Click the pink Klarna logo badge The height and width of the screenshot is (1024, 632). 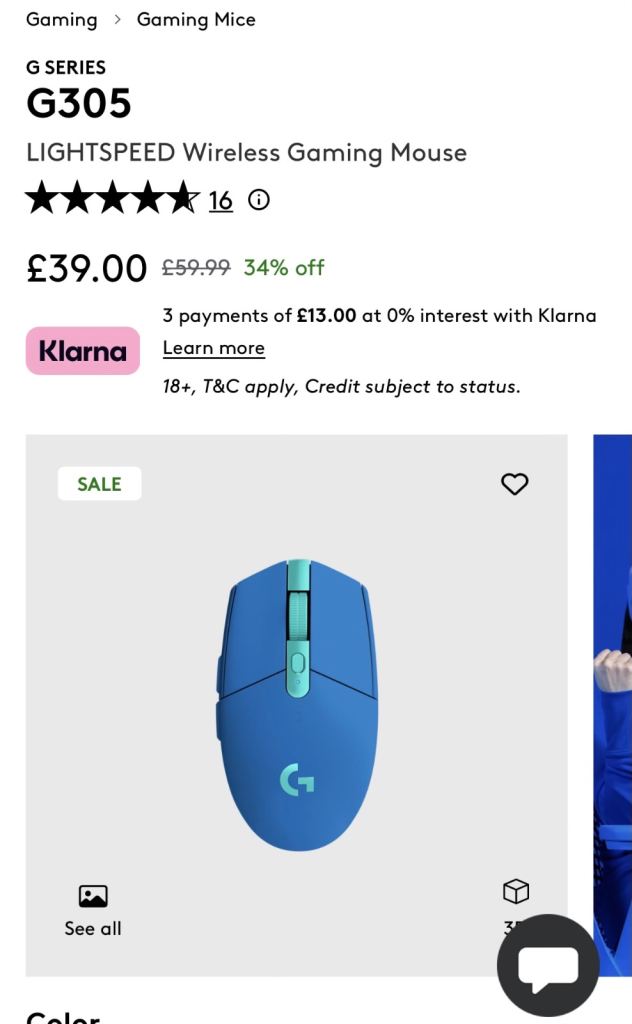[83, 351]
